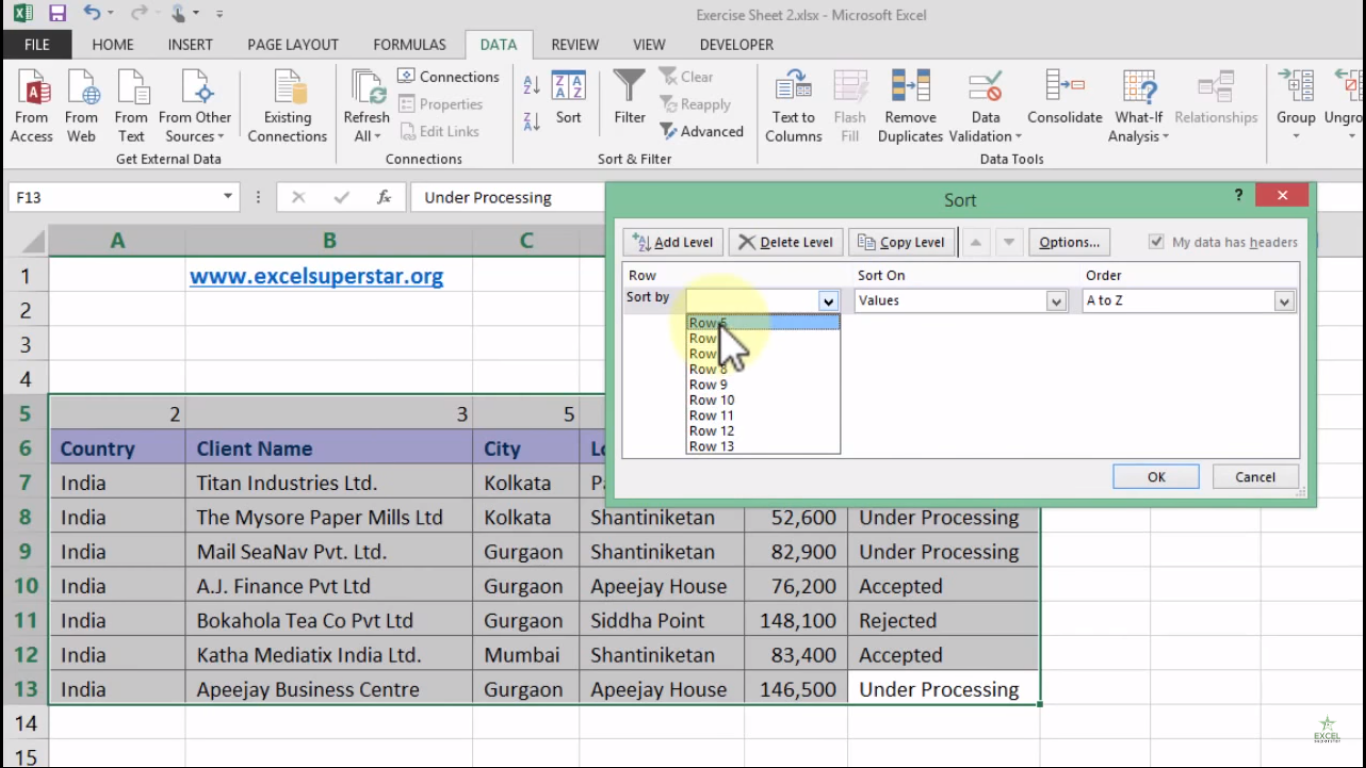The width and height of the screenshot is (1366, 768).
Task: Open Existing Connections
Action: (287, 107)
